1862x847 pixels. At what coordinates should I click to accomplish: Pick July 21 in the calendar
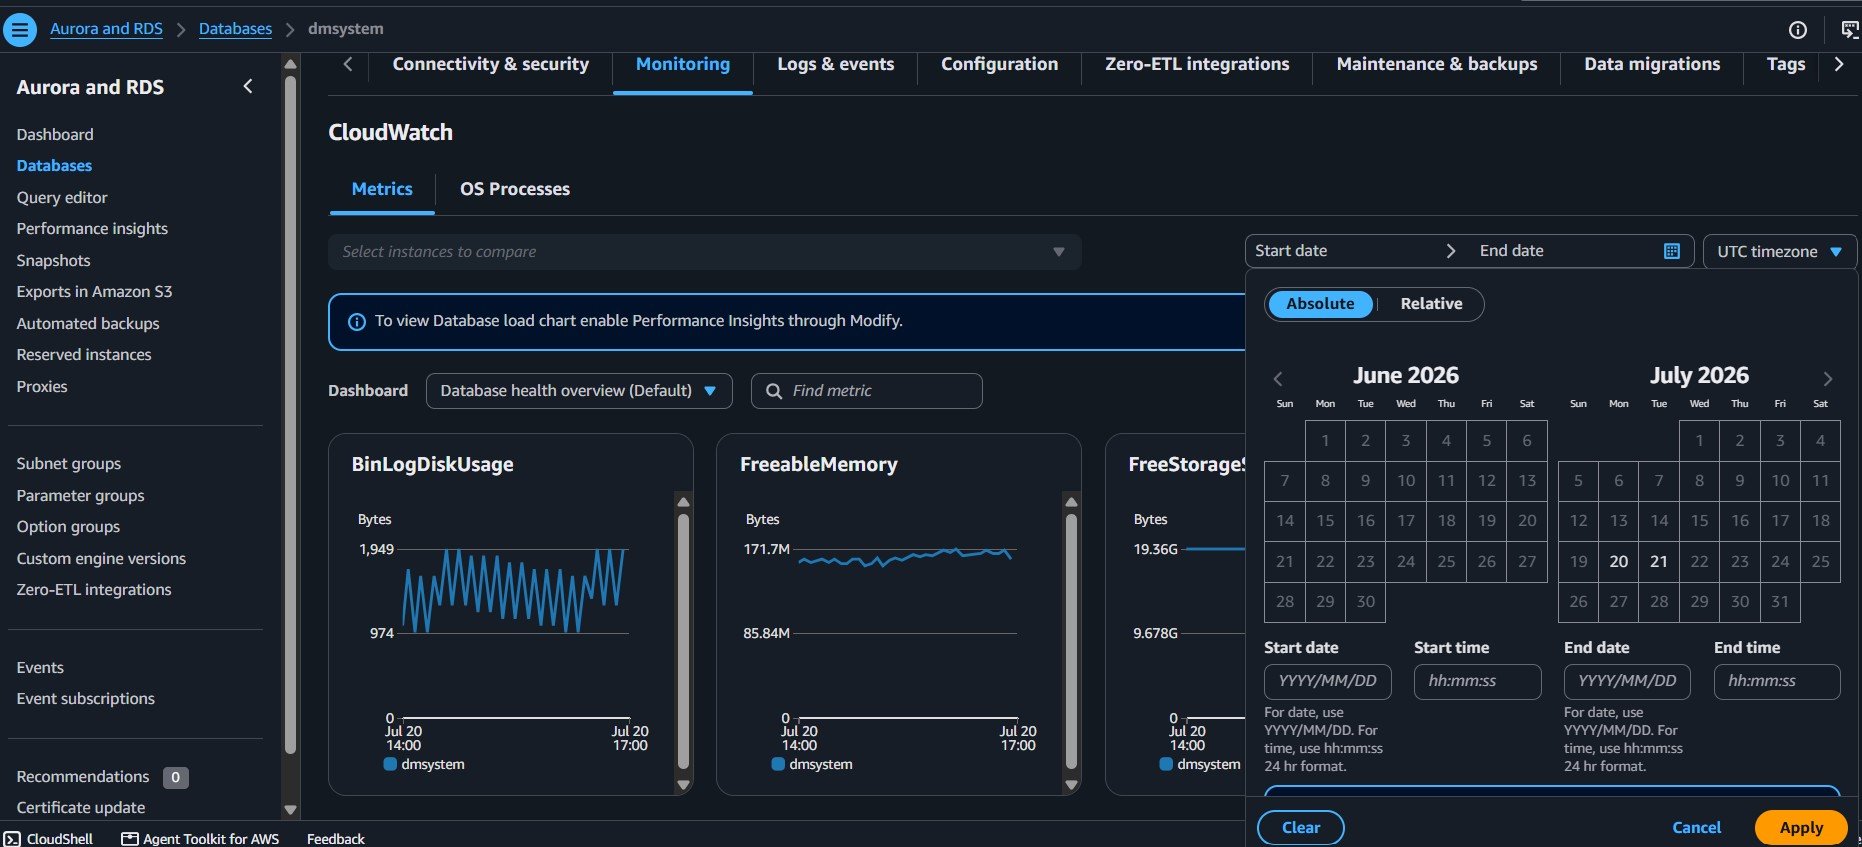[1659, 562]
